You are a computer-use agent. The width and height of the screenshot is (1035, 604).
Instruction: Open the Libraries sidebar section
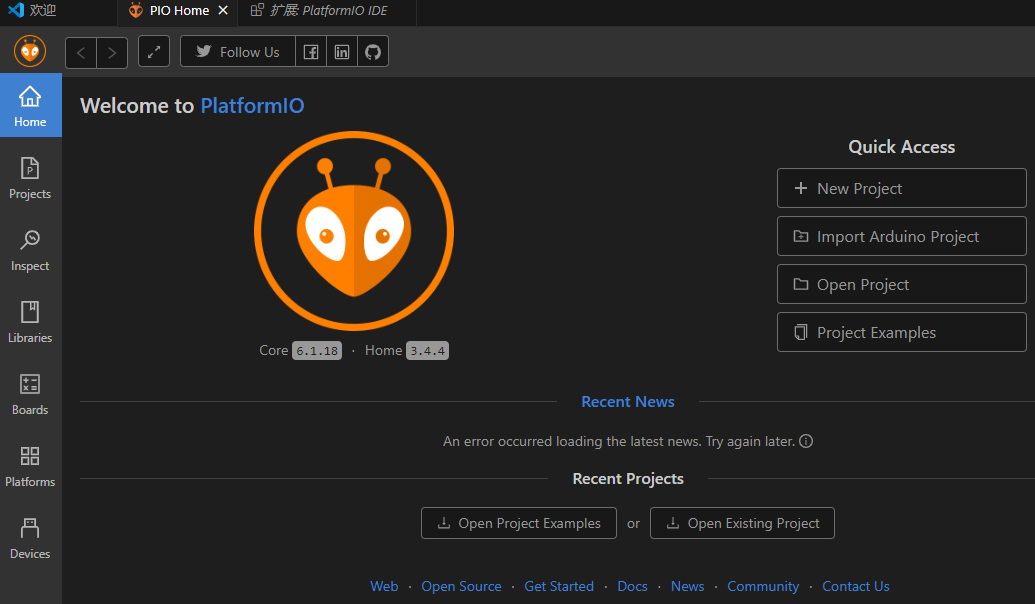pos(30,322)
